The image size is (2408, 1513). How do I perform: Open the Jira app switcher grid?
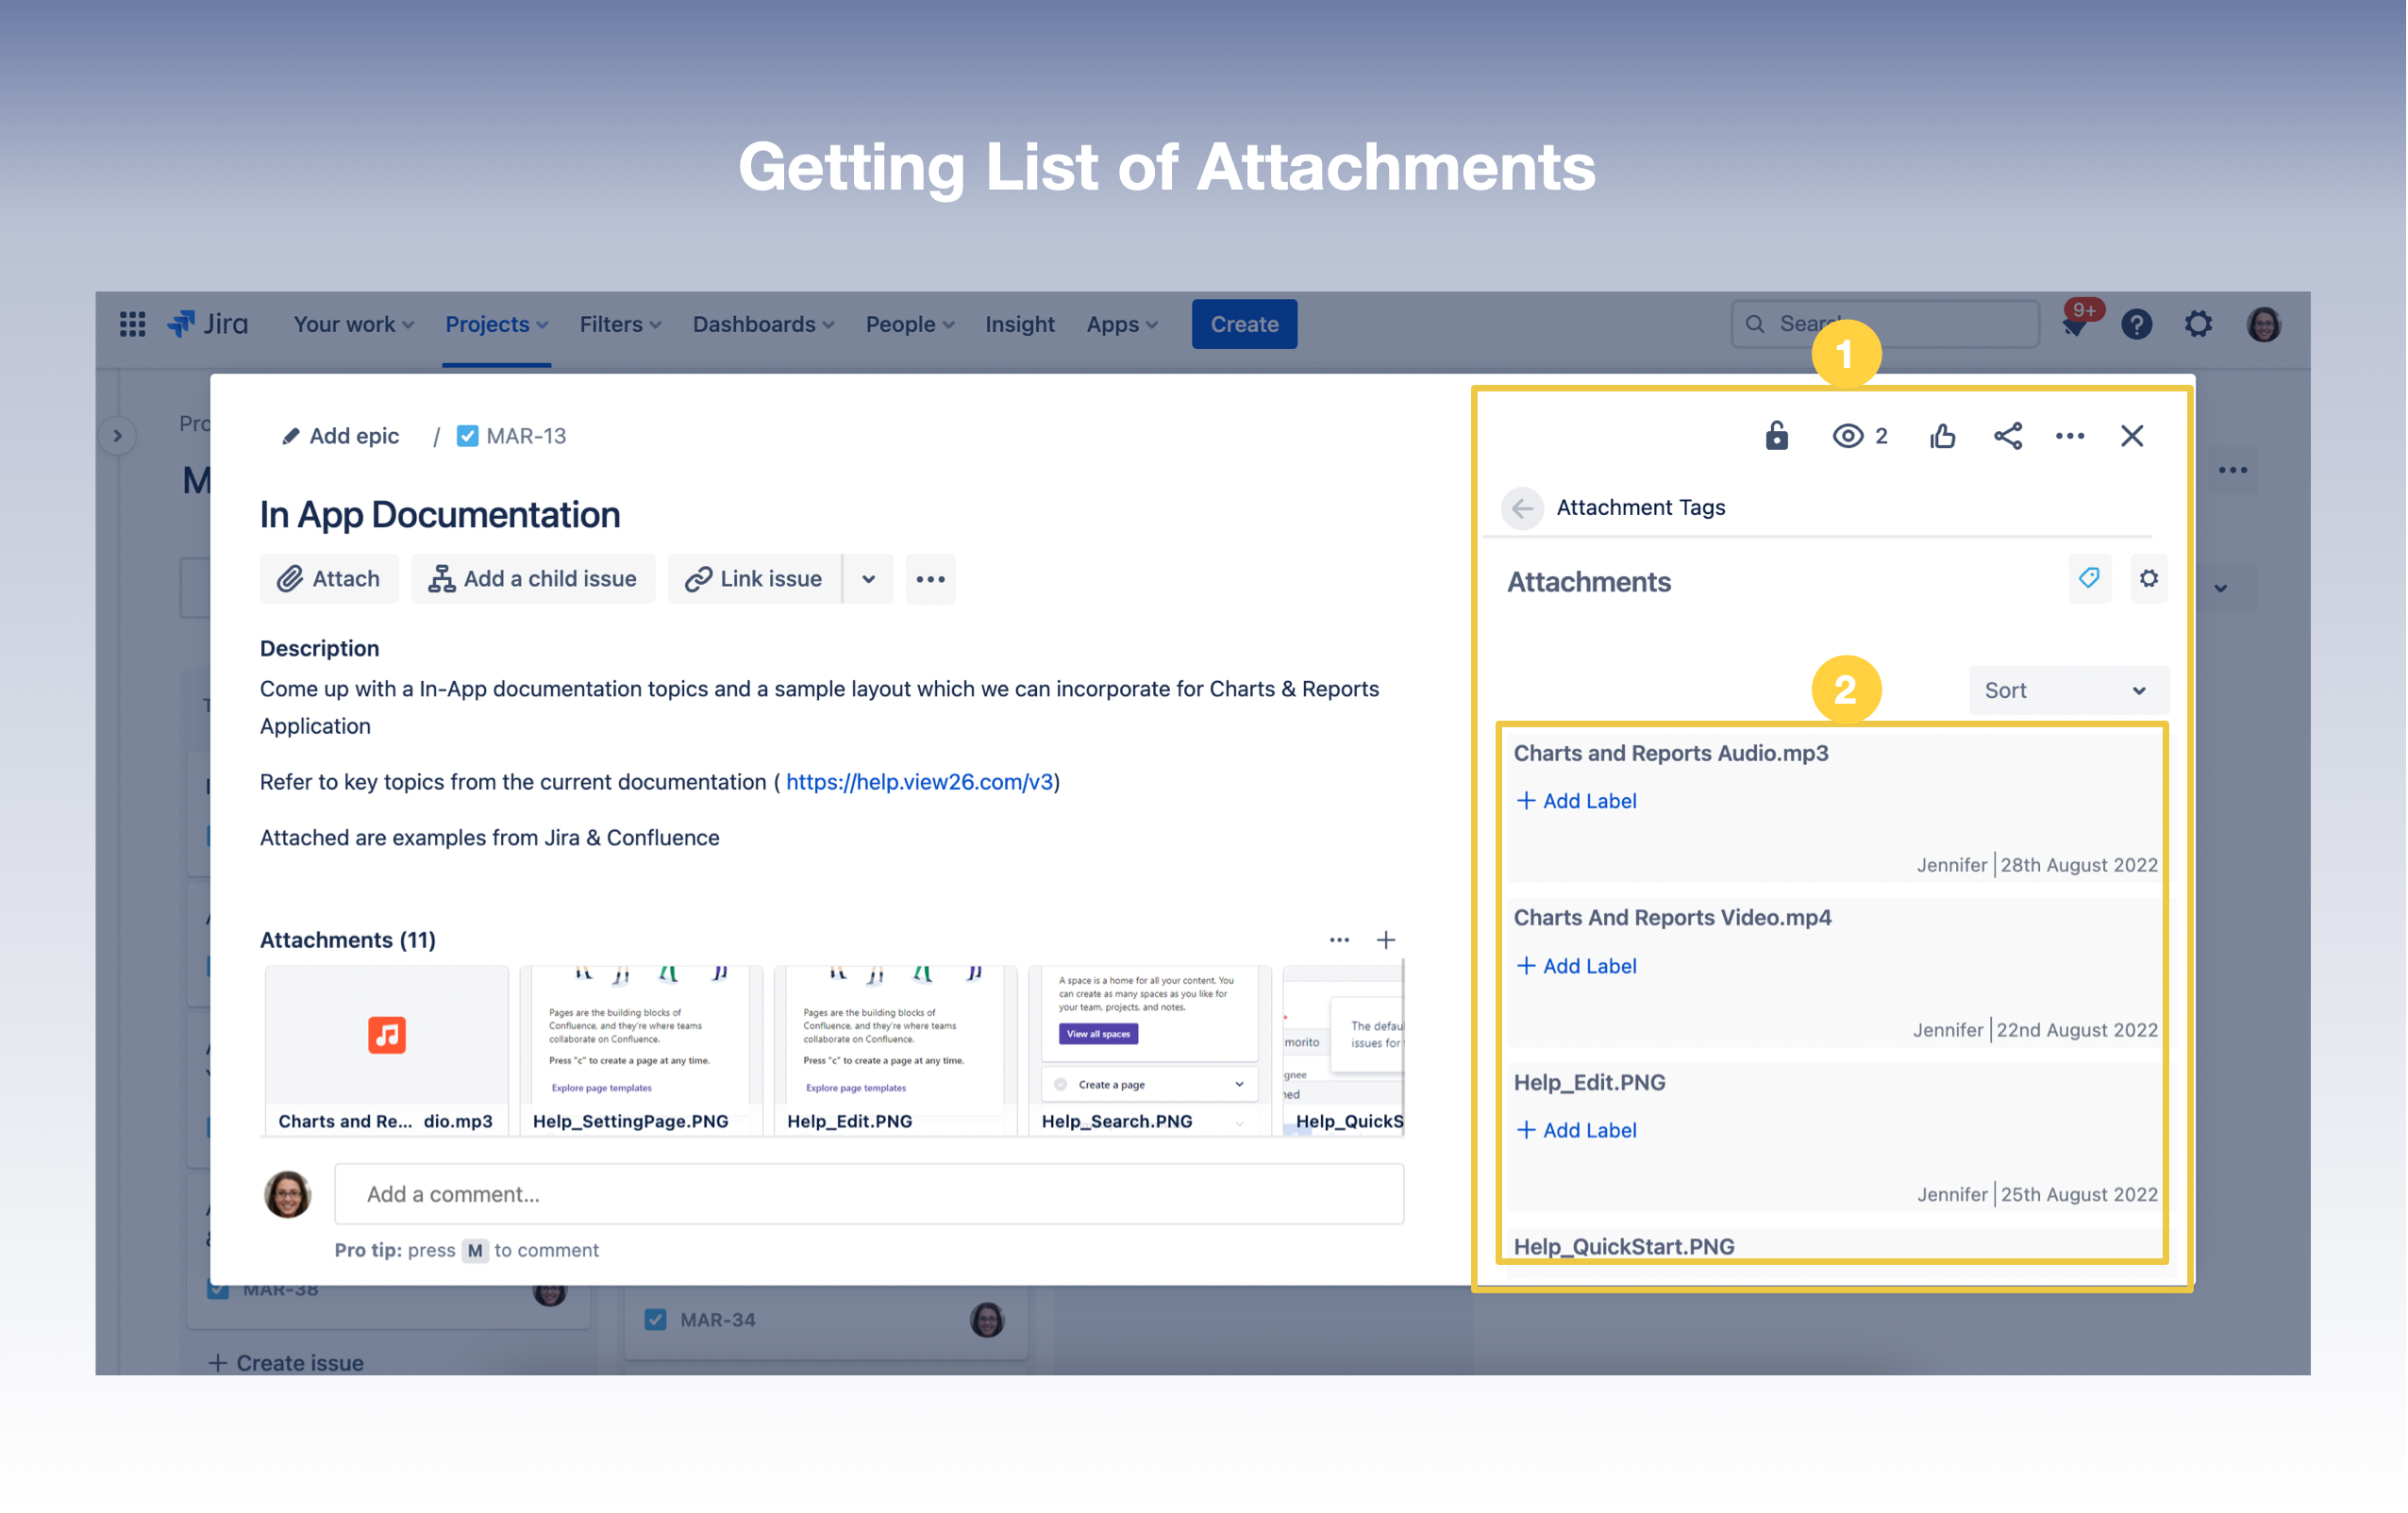tap(132, 324)
